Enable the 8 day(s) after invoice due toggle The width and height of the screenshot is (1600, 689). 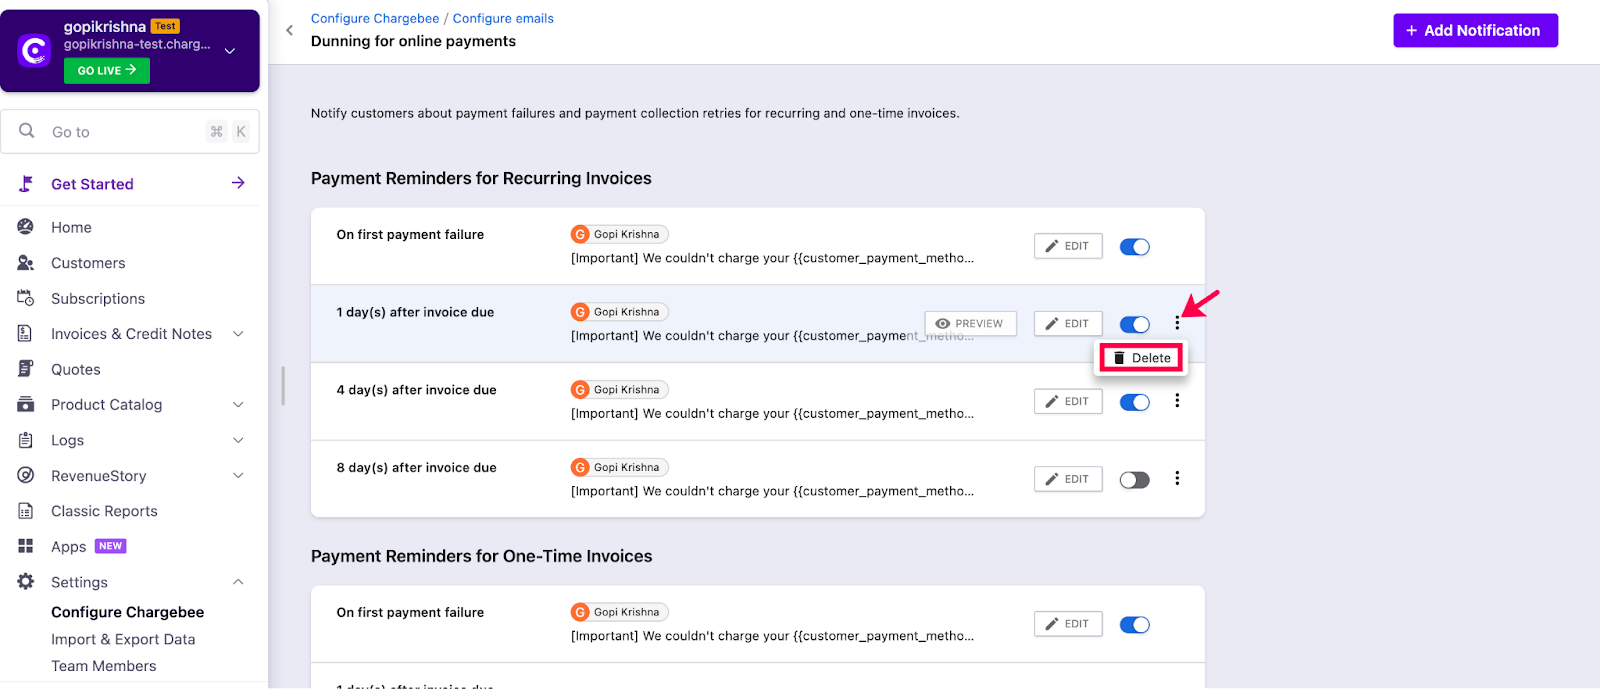tap(1134, 480)
